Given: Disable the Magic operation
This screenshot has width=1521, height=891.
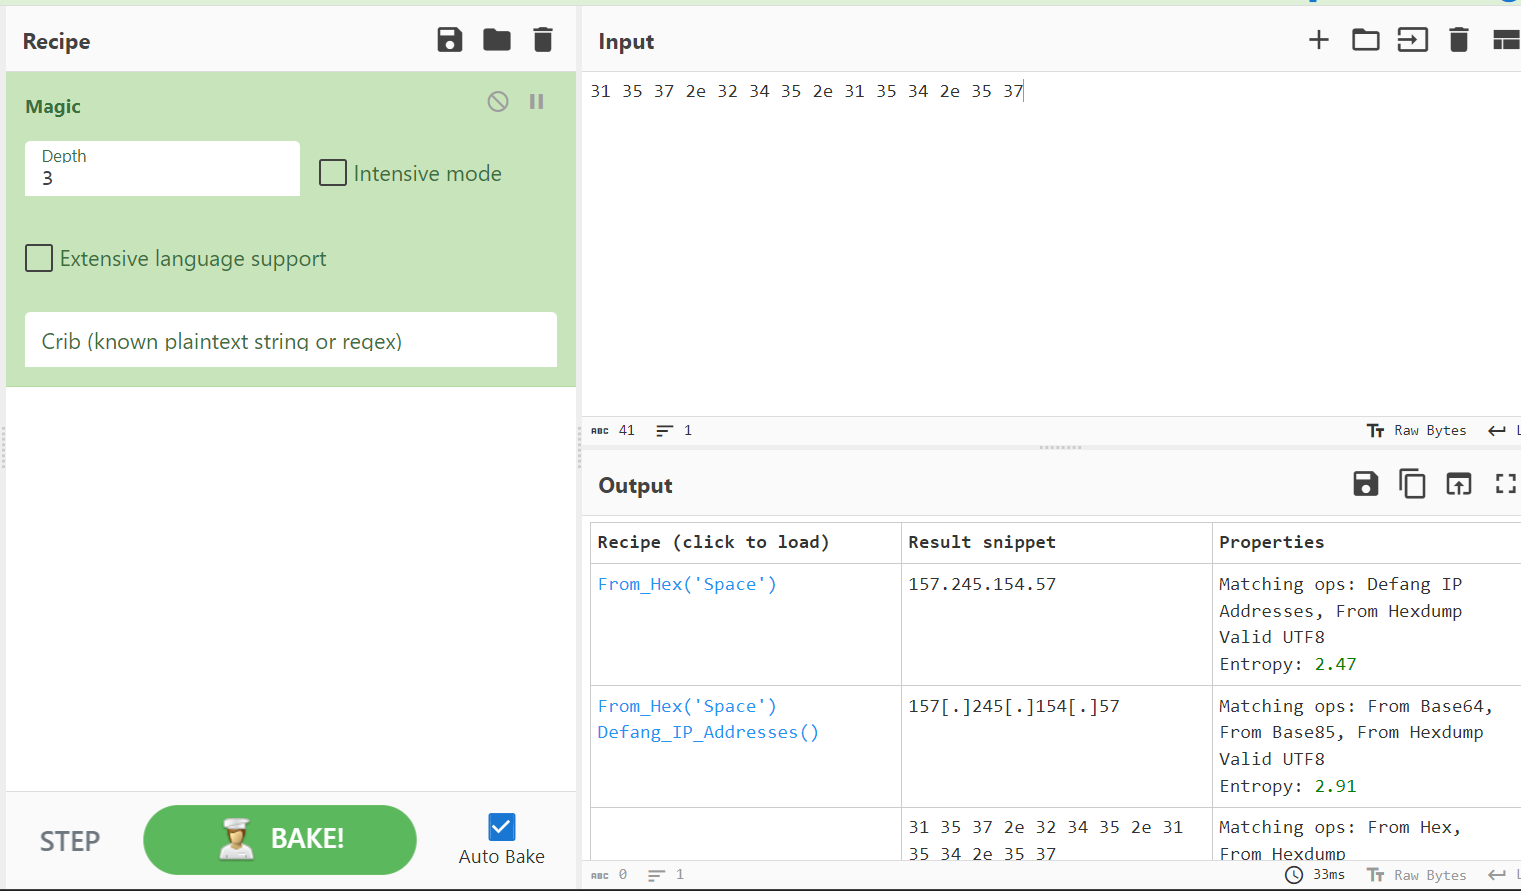Looking at the screenshot, I should click(x=497, y=101).
